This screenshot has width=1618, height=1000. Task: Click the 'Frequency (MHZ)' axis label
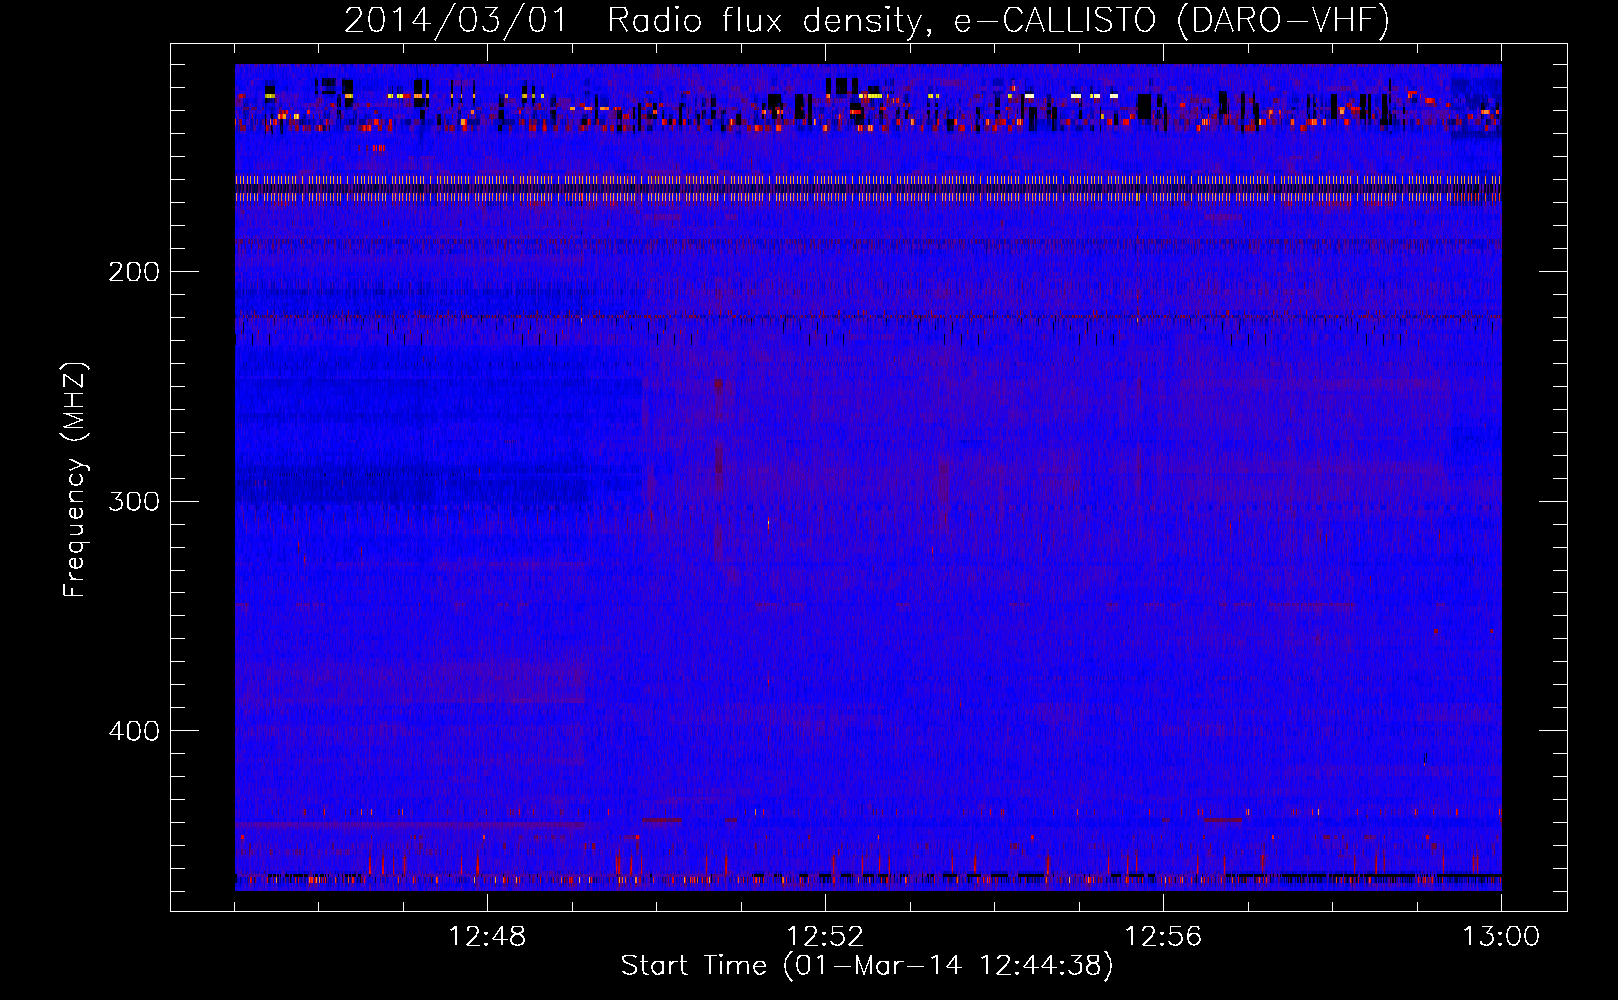tap(75, 480)
